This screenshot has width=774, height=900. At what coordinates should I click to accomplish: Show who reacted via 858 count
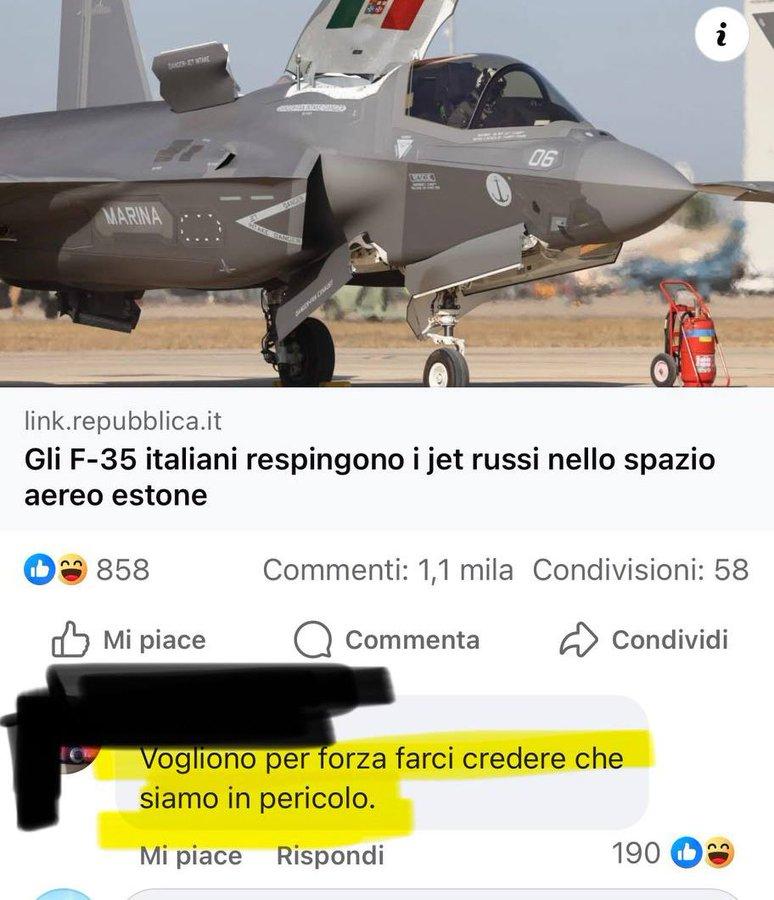(122, 570)
